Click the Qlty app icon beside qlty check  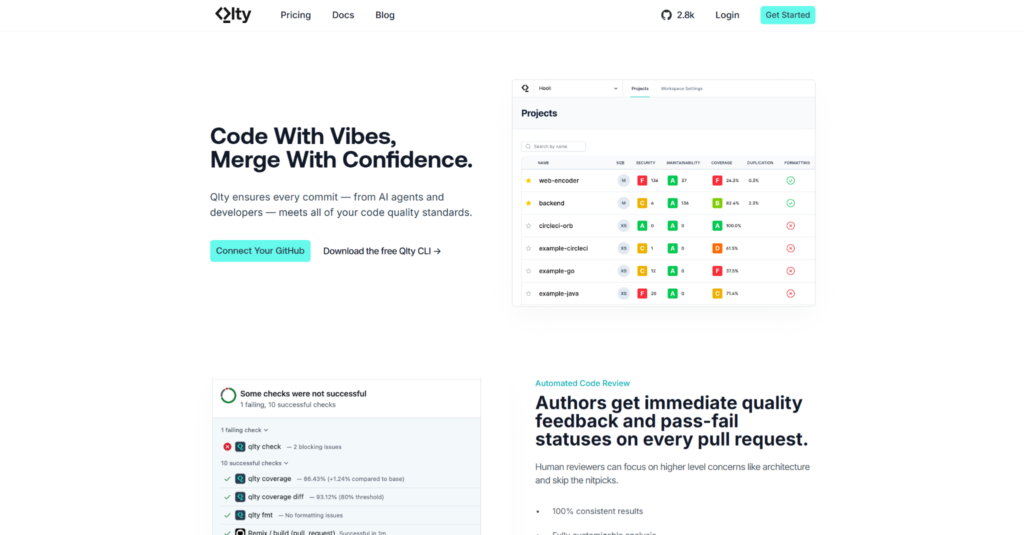(x=240, y=447)
